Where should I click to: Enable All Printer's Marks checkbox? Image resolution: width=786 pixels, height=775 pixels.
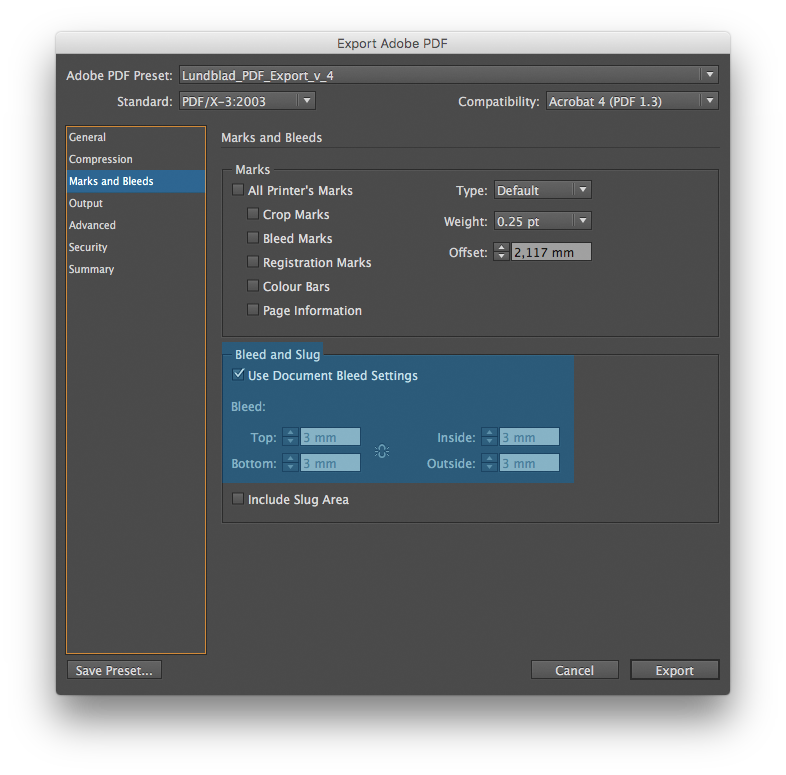coord(238,190)
